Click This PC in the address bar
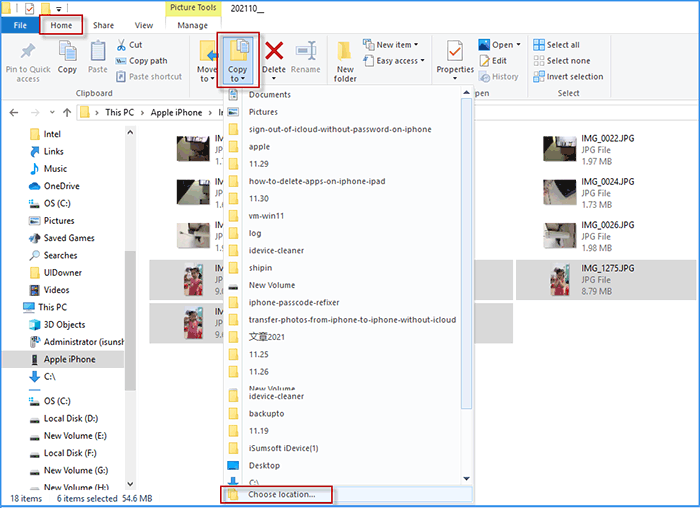Screen dimensions: 700x508 click(x=119, y=112)
